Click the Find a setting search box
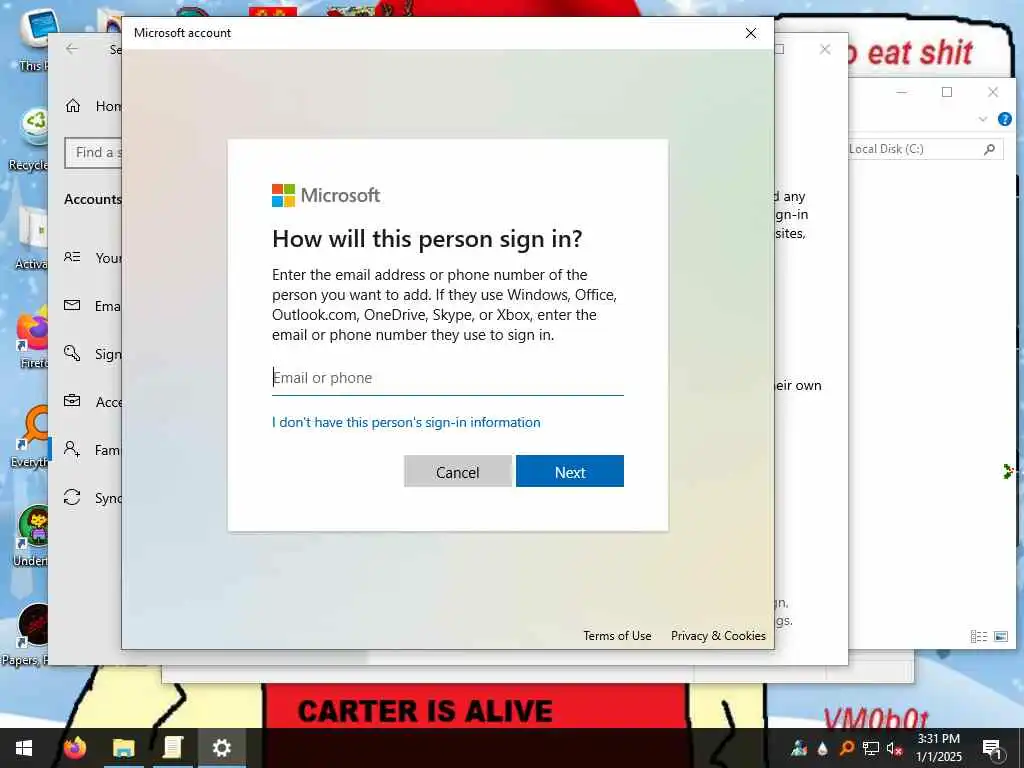This screenshot has height=768, width=1024. pos(93,153)
